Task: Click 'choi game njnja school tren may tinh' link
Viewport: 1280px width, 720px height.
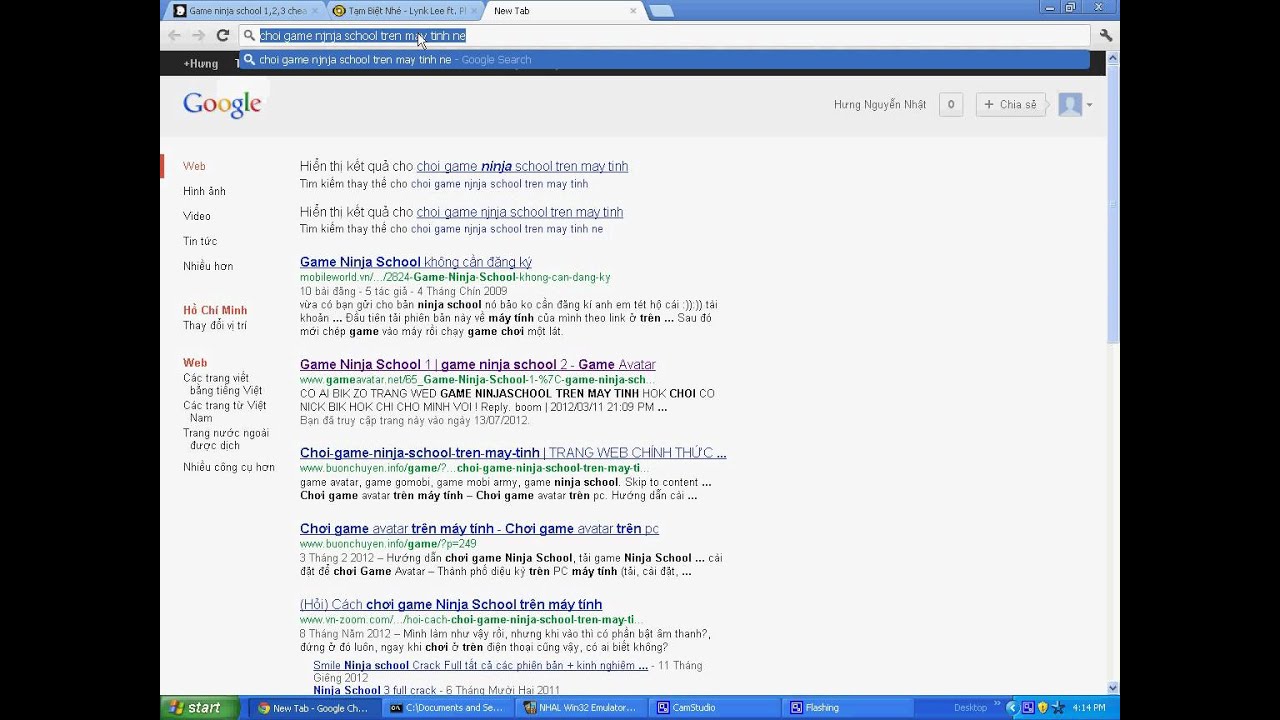Action: (519, 212)
